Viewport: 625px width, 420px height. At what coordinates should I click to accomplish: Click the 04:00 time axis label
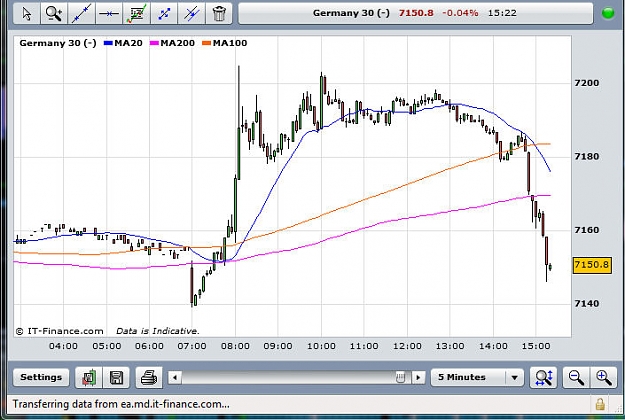(63, 346)
